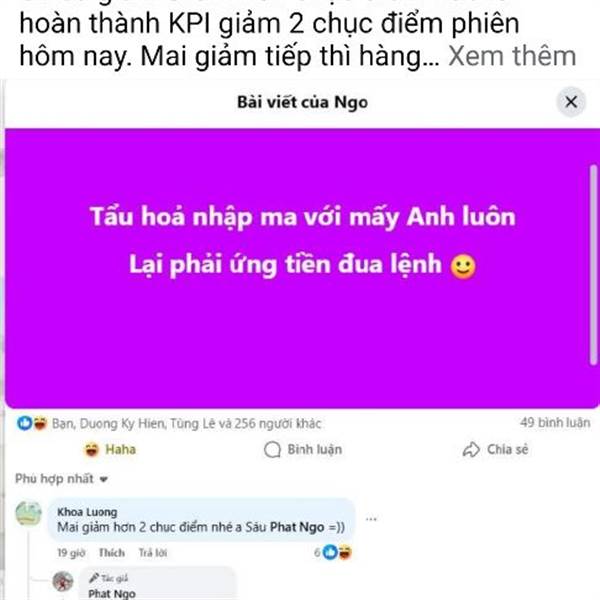Close the Bài viết của Ngo dialog
The height and width of the screenshot is (600, 600).
coord(571,102)
